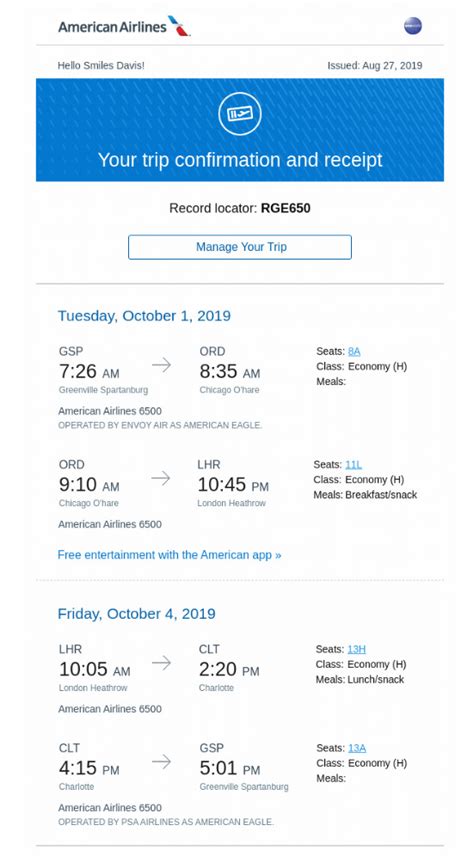Click the Issued: Aug 27, 2019 text
The image size is (474, 856).
click(375, 66)
